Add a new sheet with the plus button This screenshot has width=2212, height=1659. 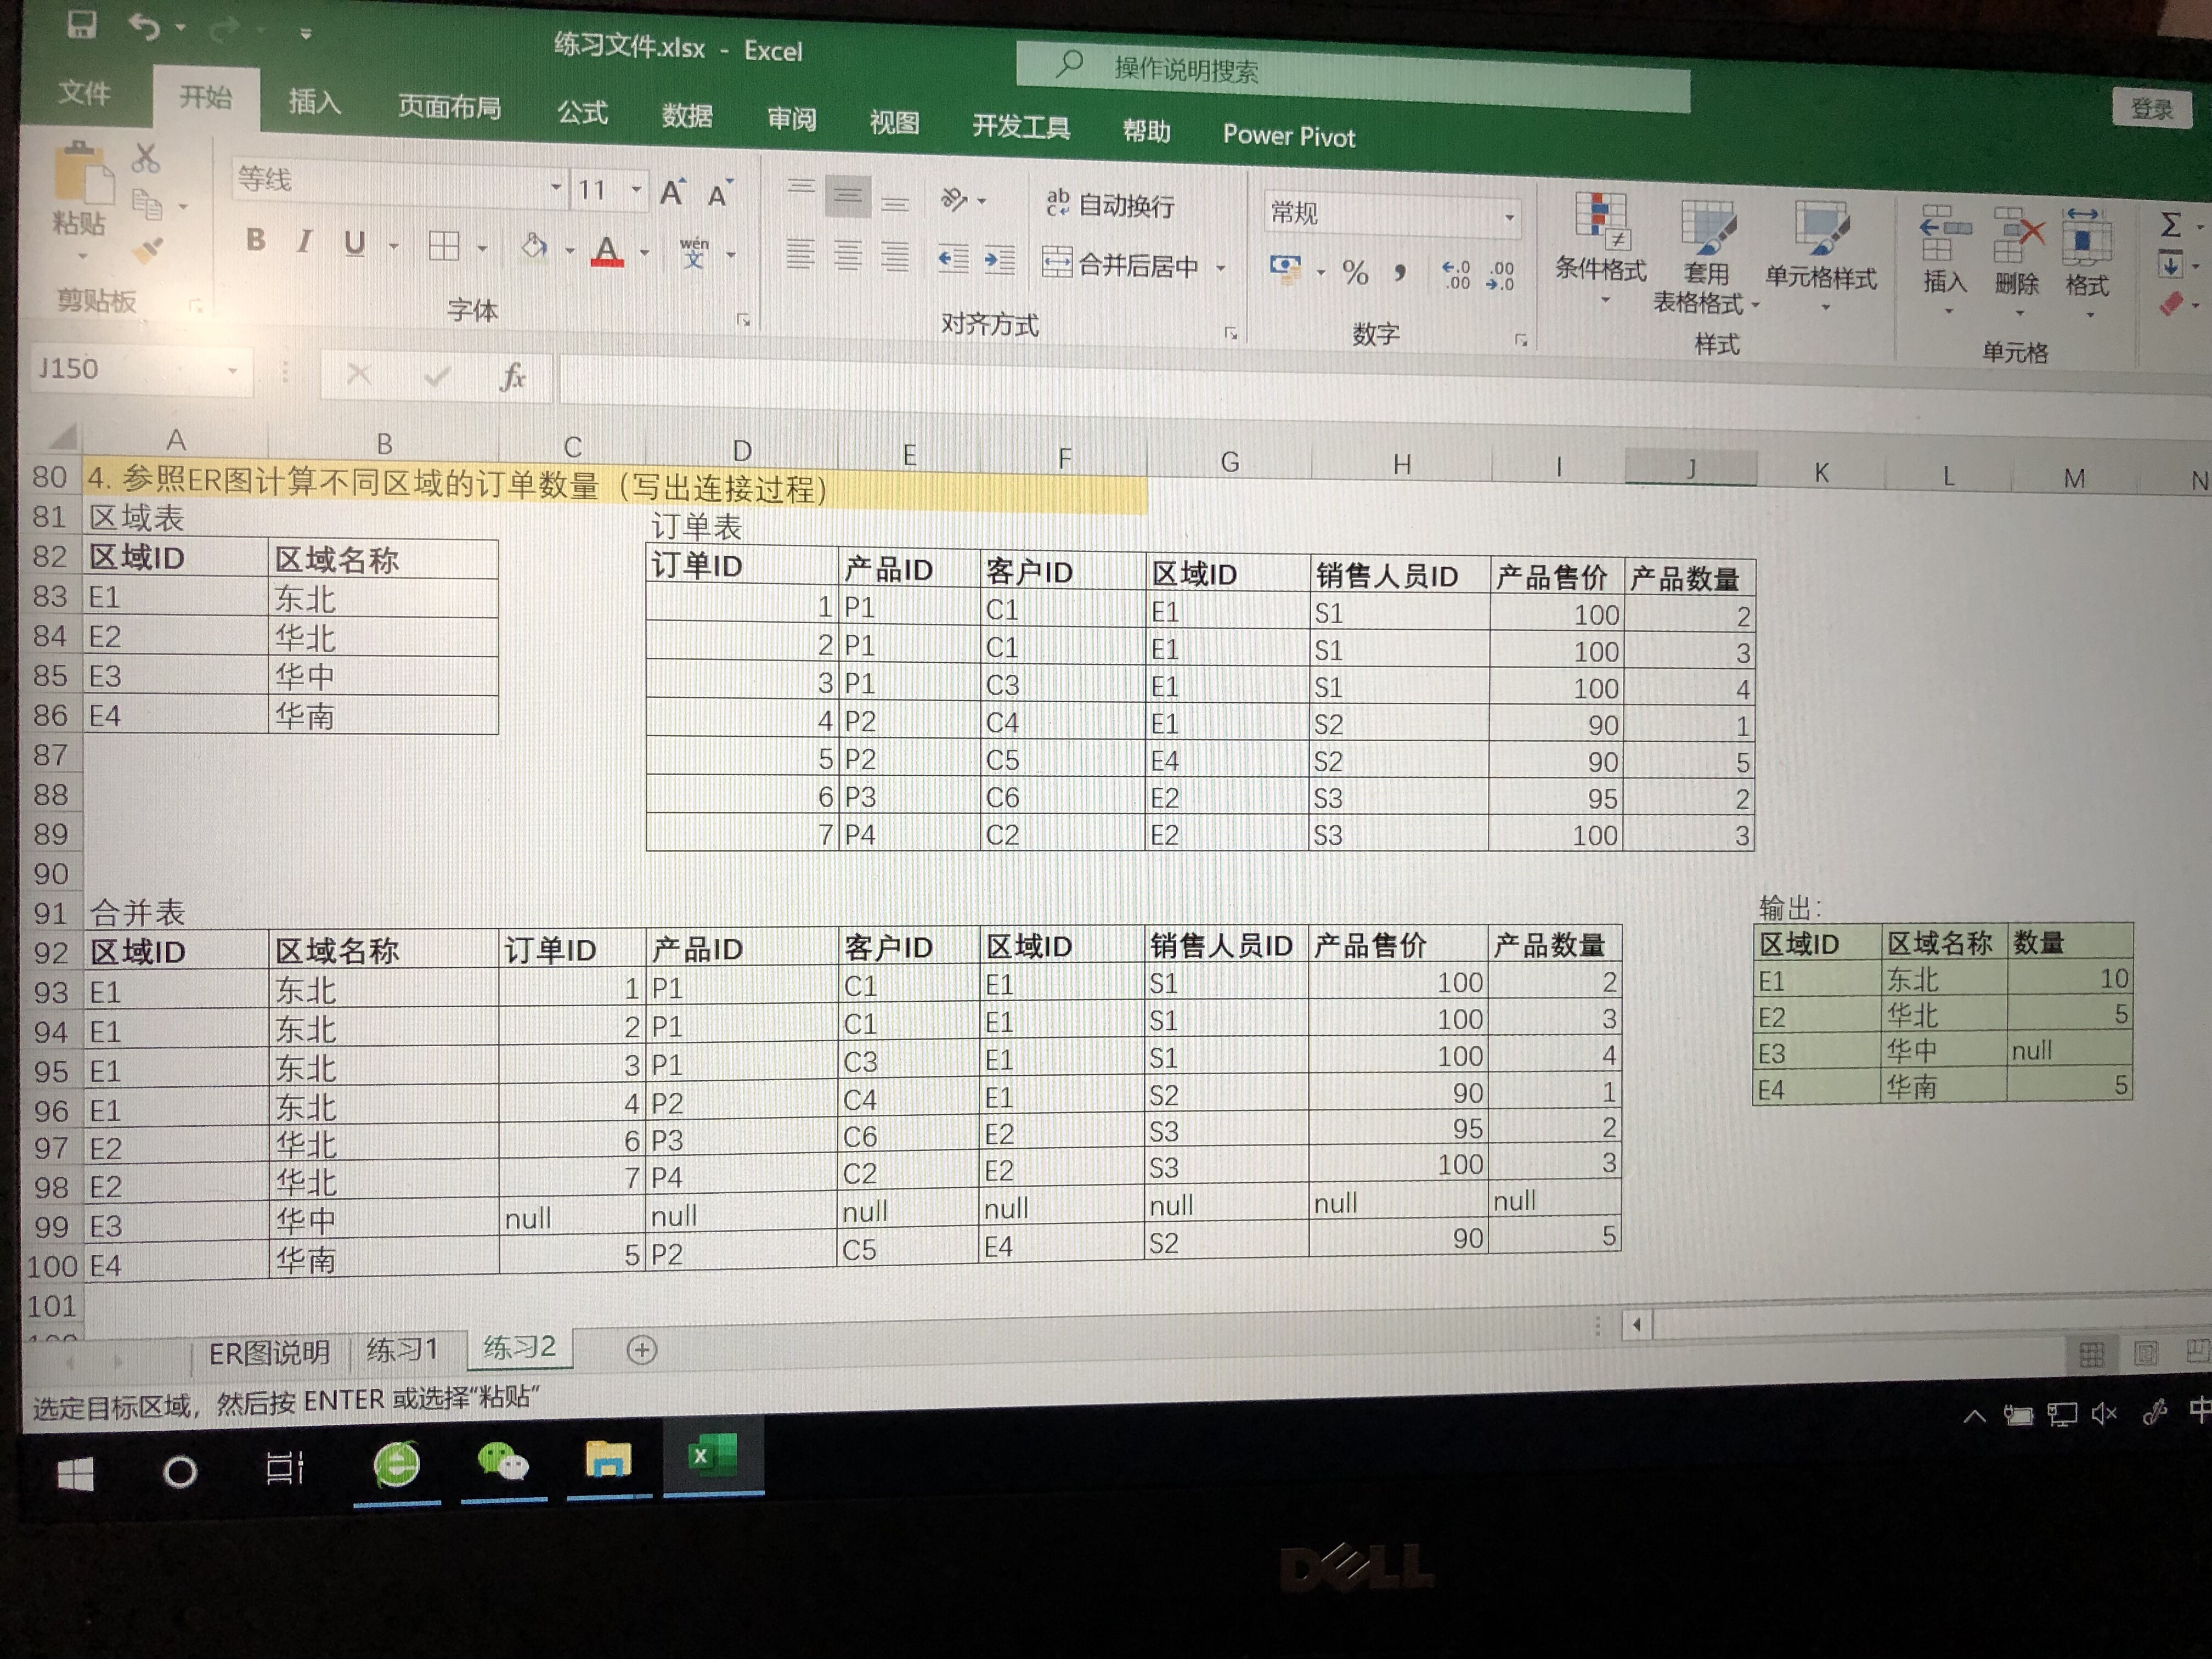(x=641, y=1350)
